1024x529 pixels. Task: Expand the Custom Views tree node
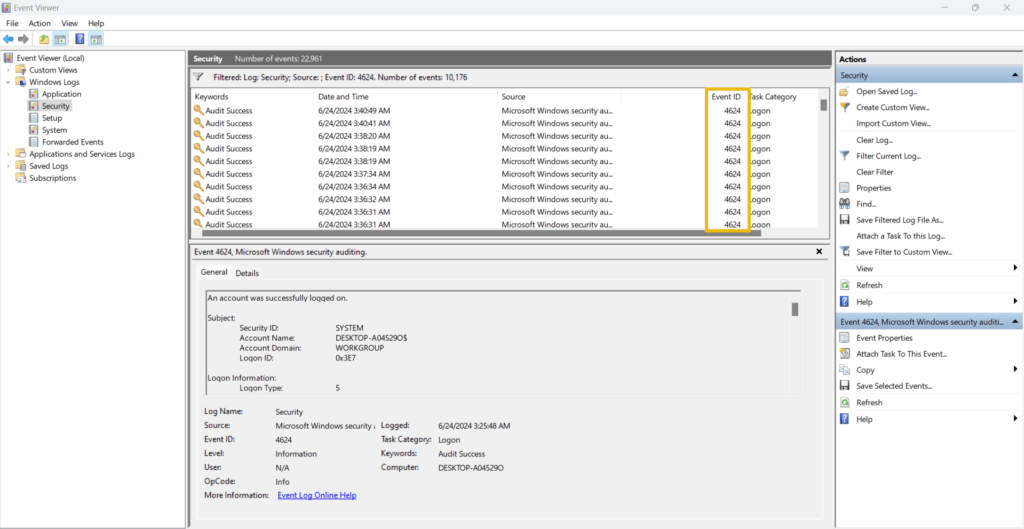pyautogui.click(x=8, y=70)
